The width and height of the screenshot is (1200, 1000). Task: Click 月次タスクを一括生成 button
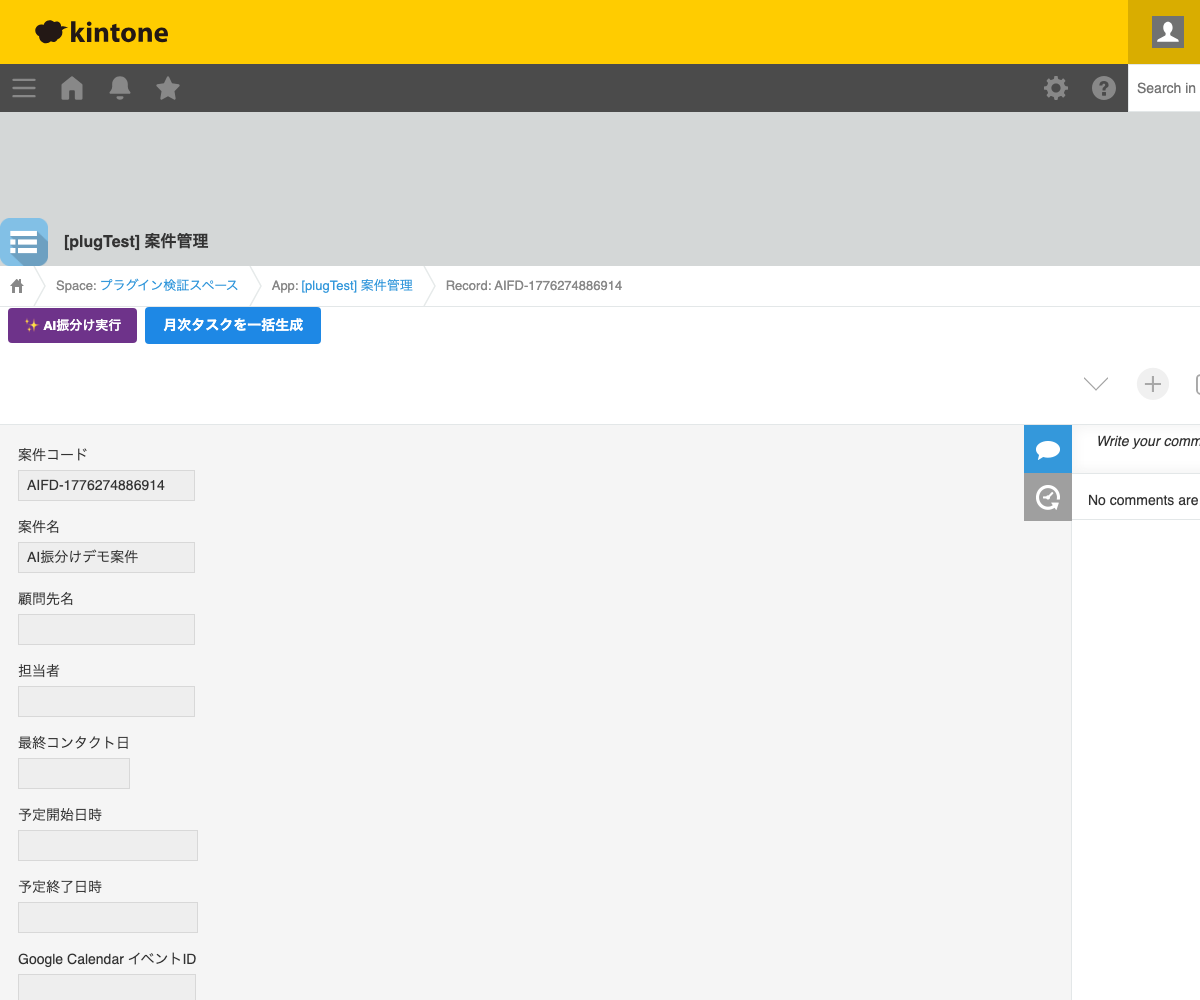point(233,326)
